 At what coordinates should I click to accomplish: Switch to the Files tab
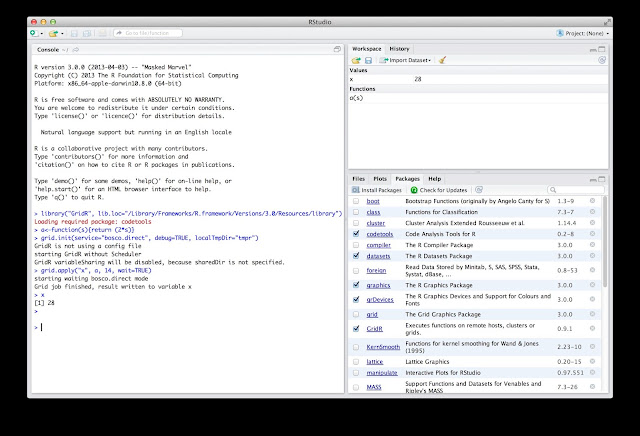click(x=358, y=179)
